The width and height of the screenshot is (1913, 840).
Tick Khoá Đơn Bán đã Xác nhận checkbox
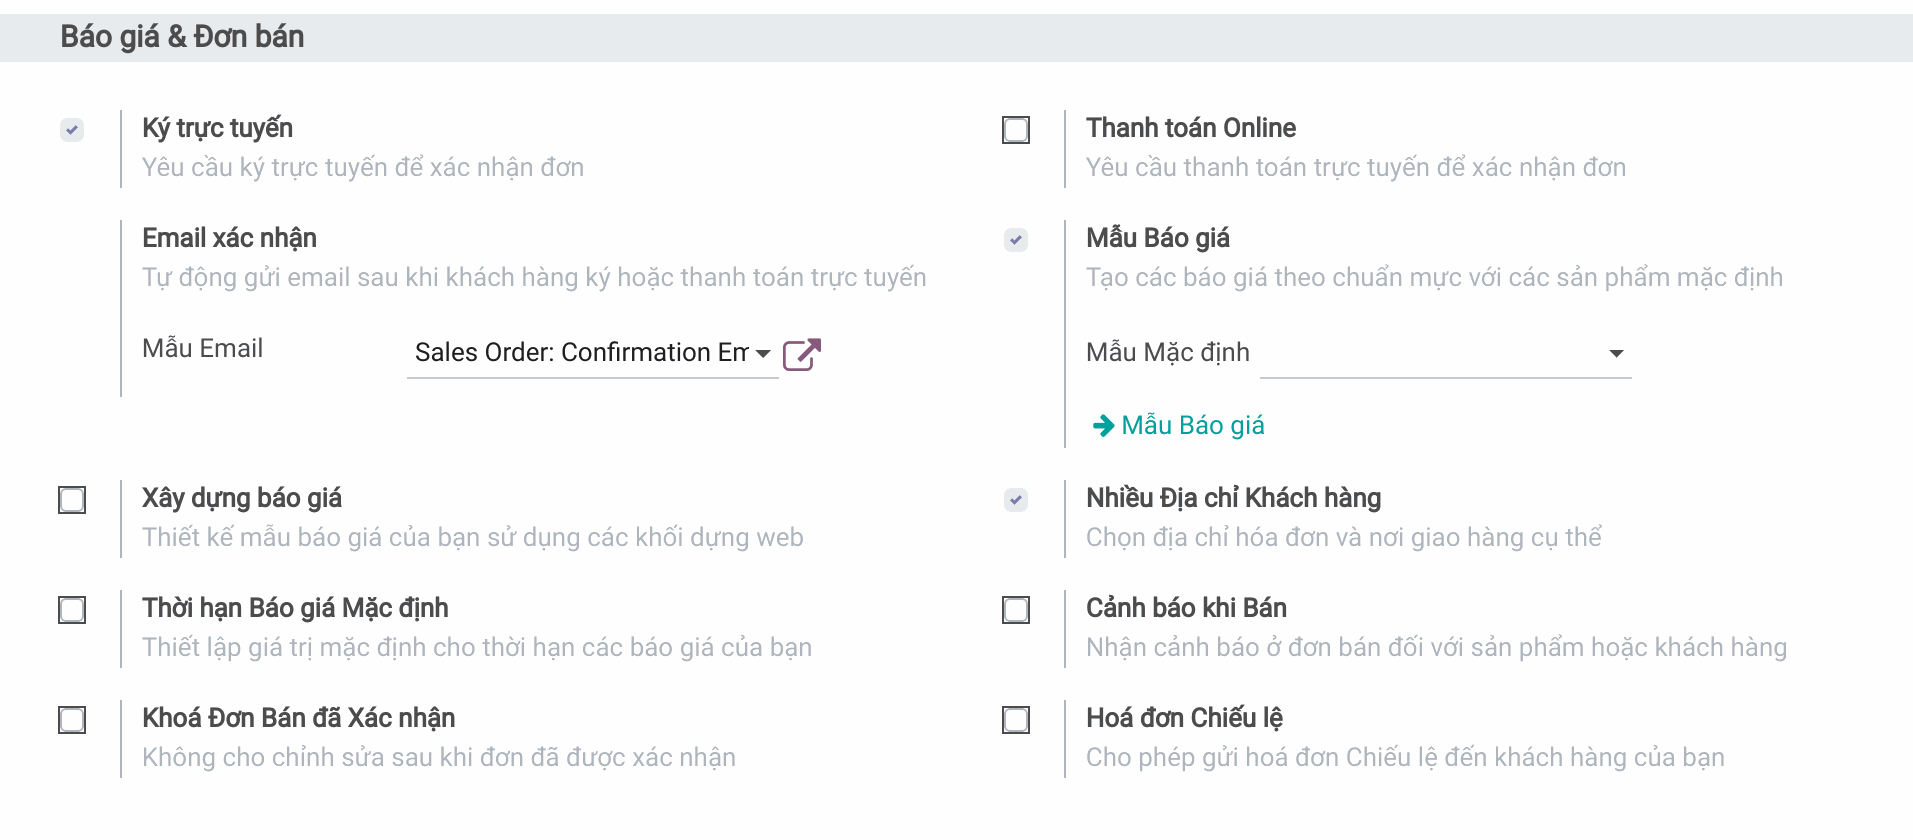click(72, 720)
